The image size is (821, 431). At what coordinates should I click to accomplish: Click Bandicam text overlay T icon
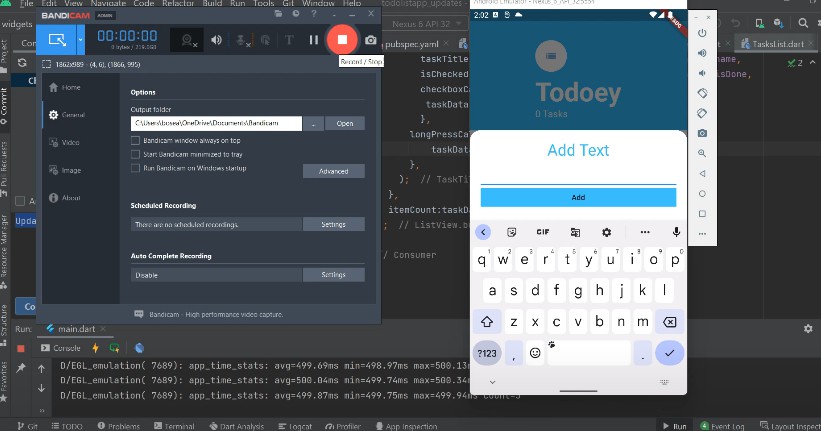(289, 40)
